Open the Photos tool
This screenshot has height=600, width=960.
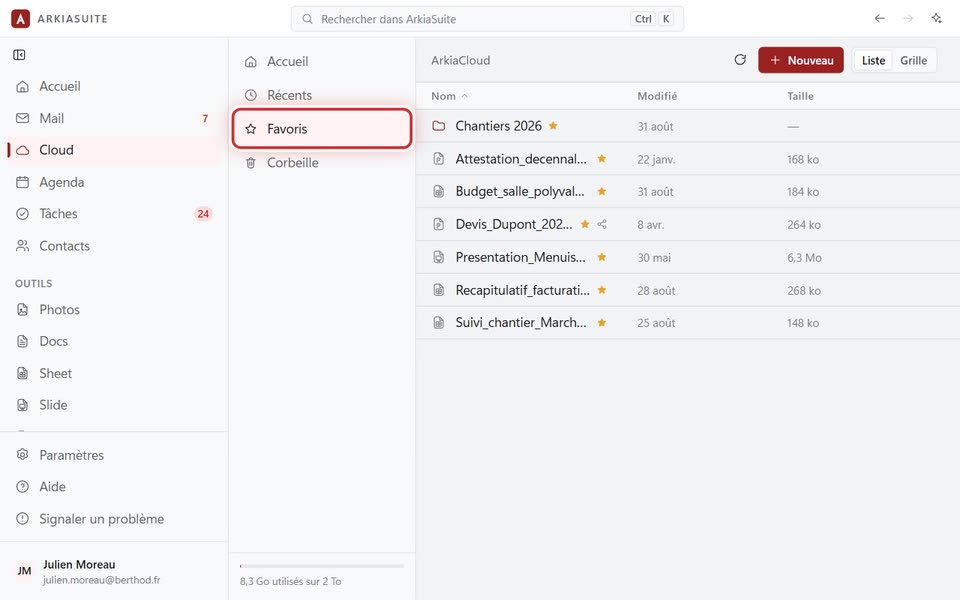click(x=114, y=309)
